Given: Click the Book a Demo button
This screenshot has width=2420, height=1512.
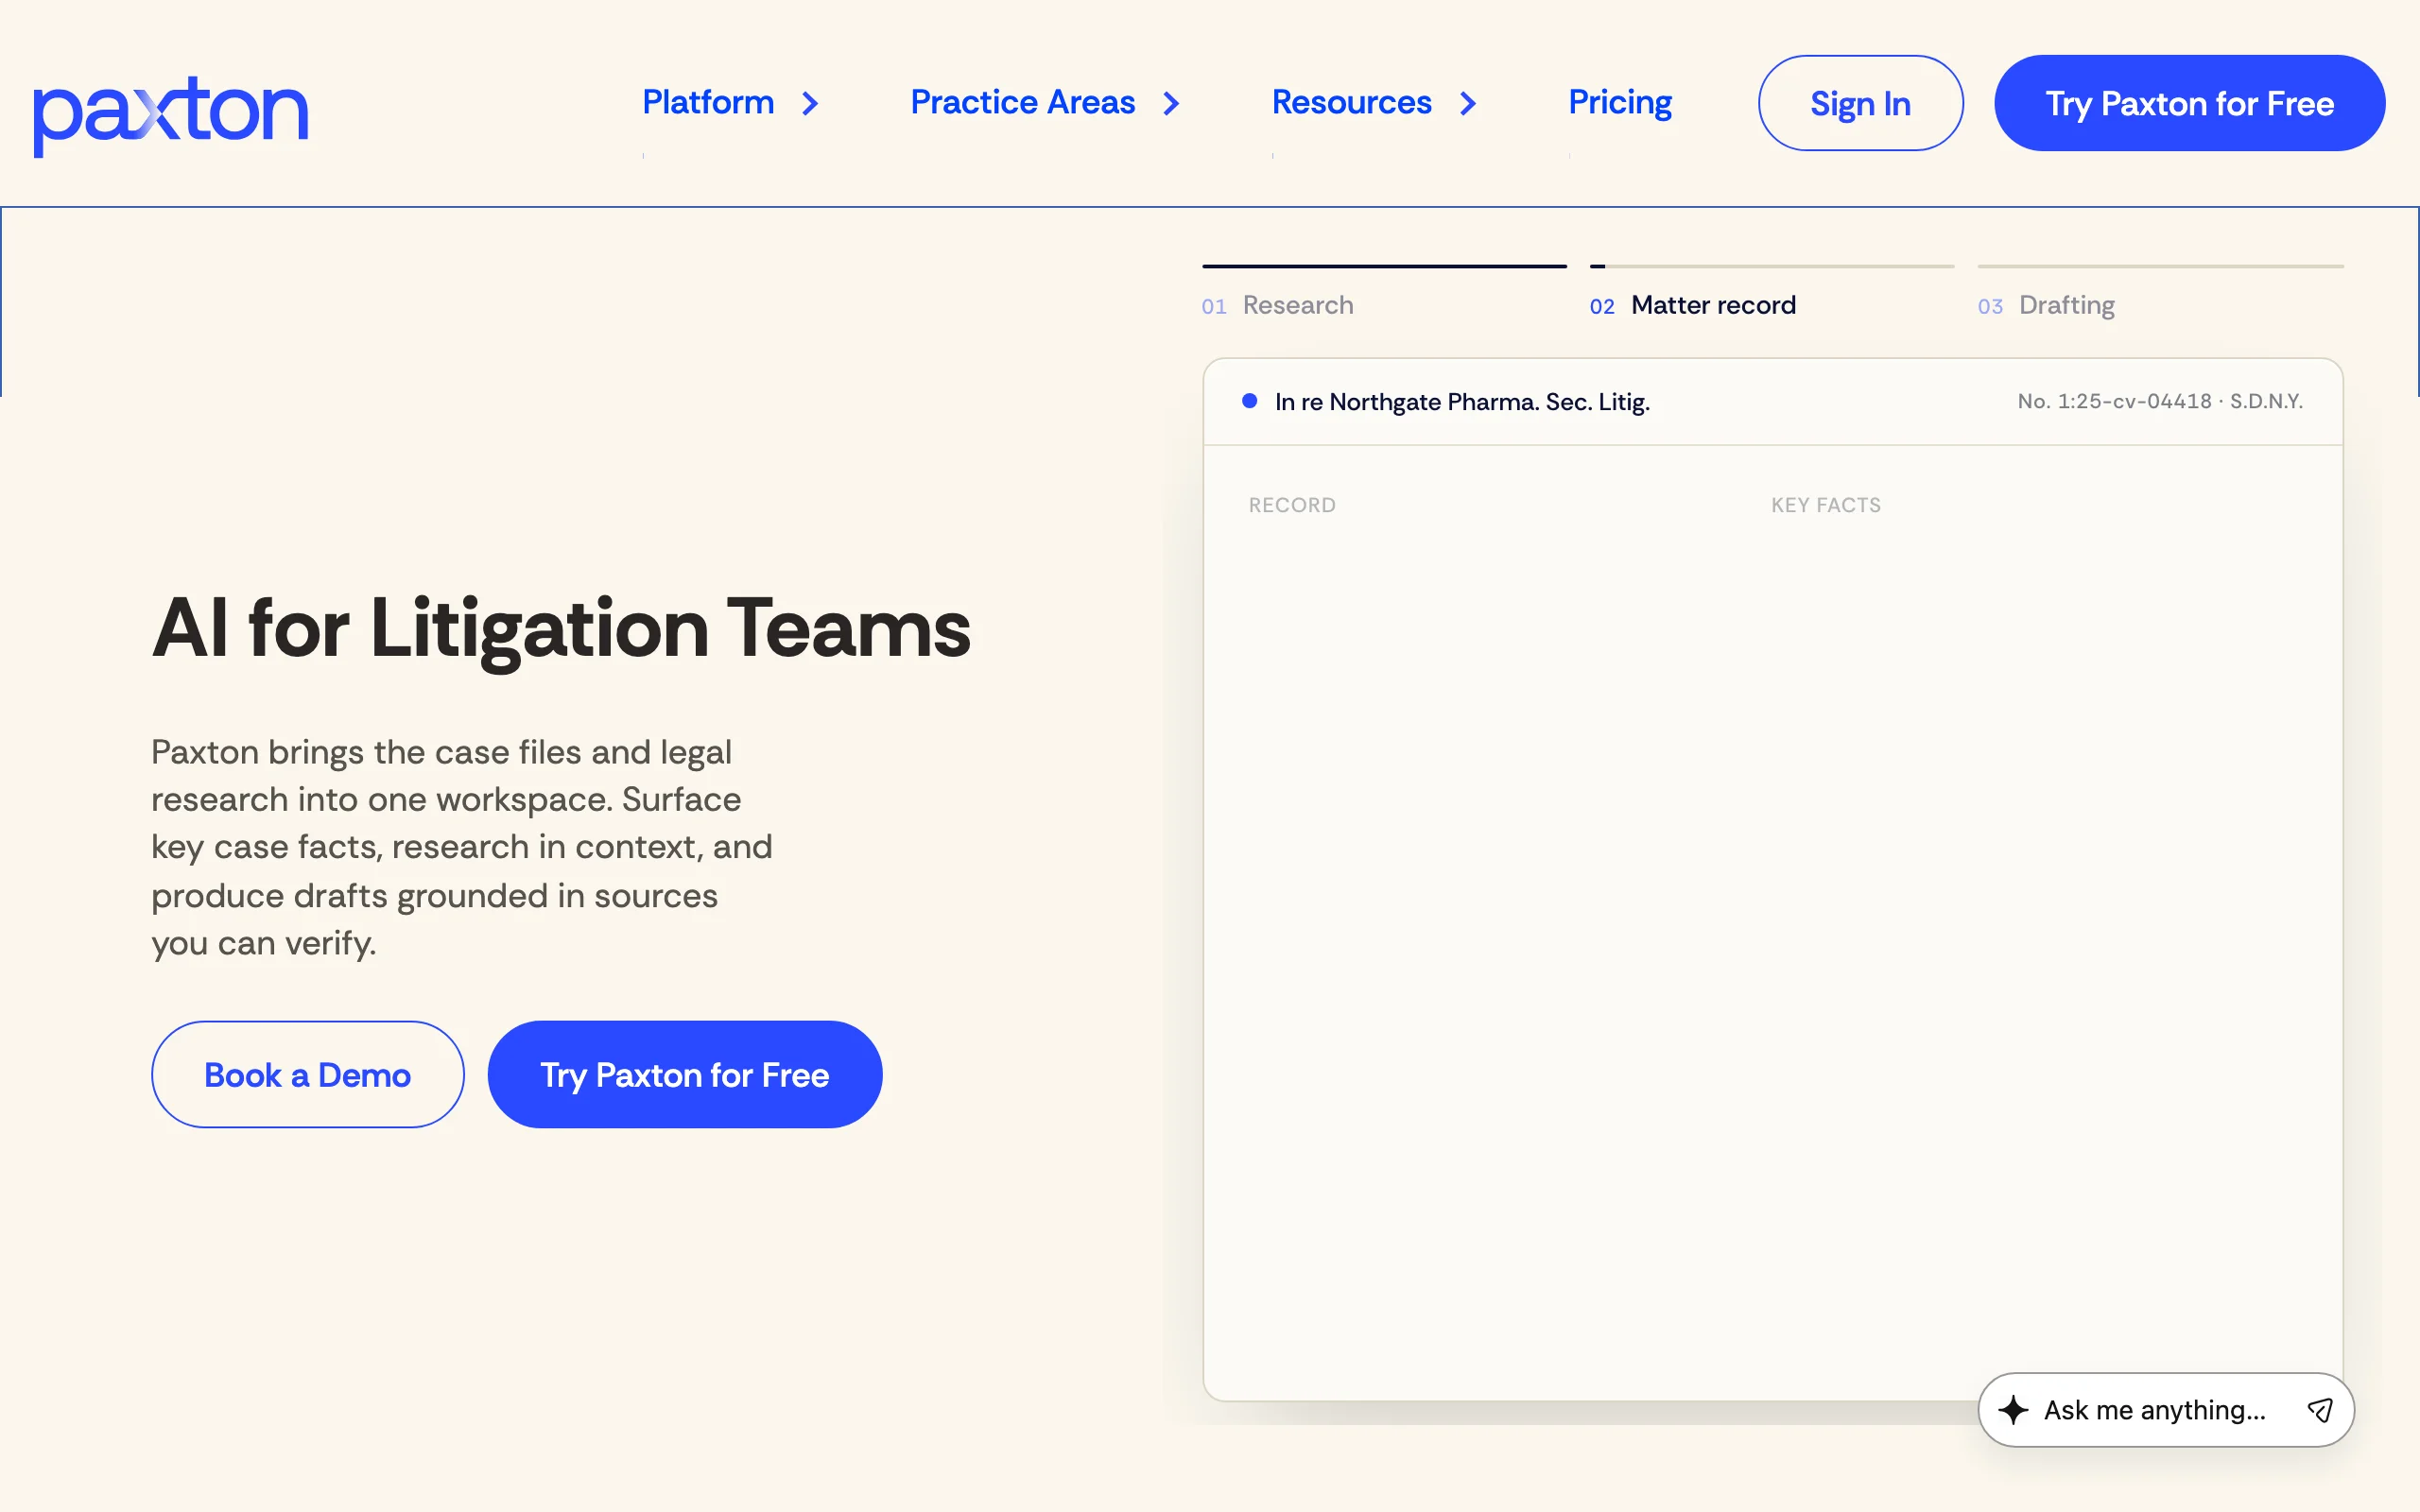Looking at the screenshot, I should (307, 1074).
